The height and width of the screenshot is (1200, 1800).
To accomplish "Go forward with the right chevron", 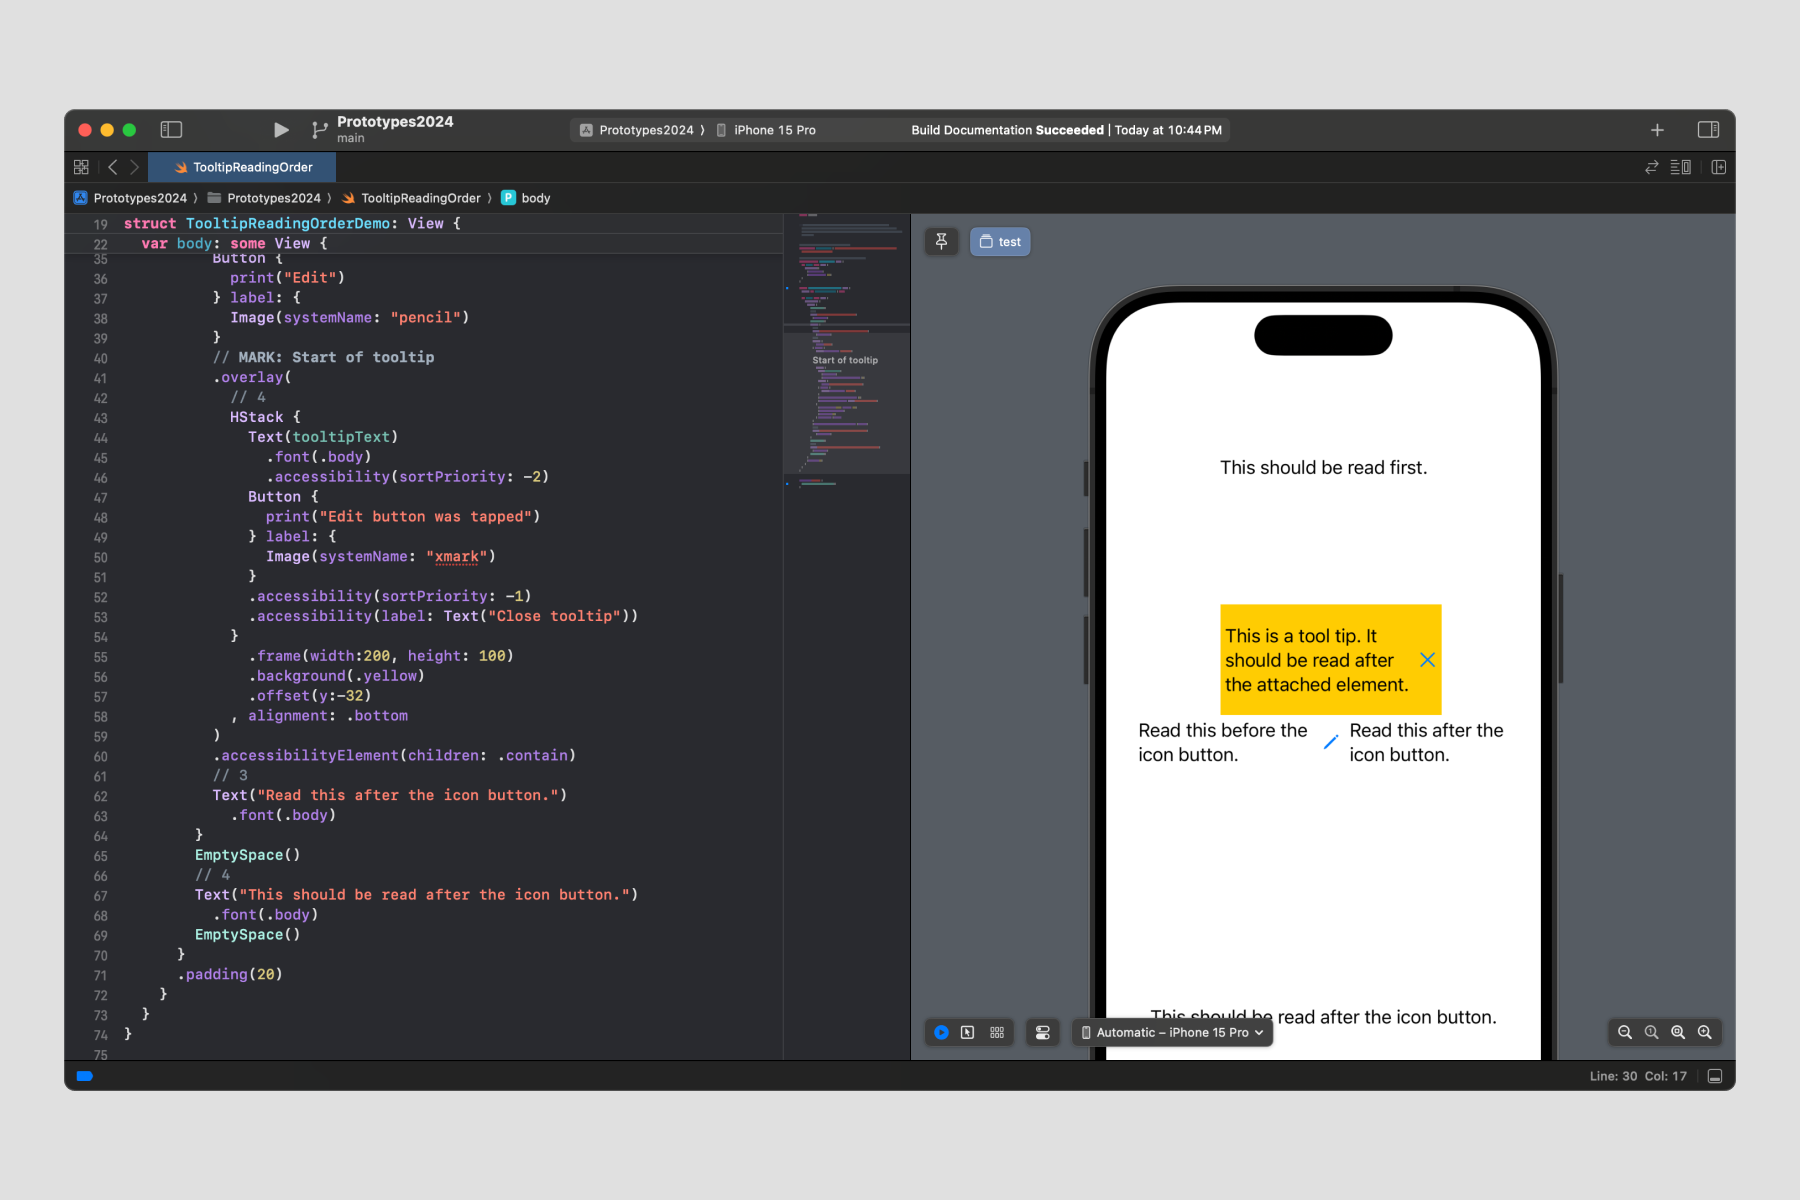I will (135, 167).
